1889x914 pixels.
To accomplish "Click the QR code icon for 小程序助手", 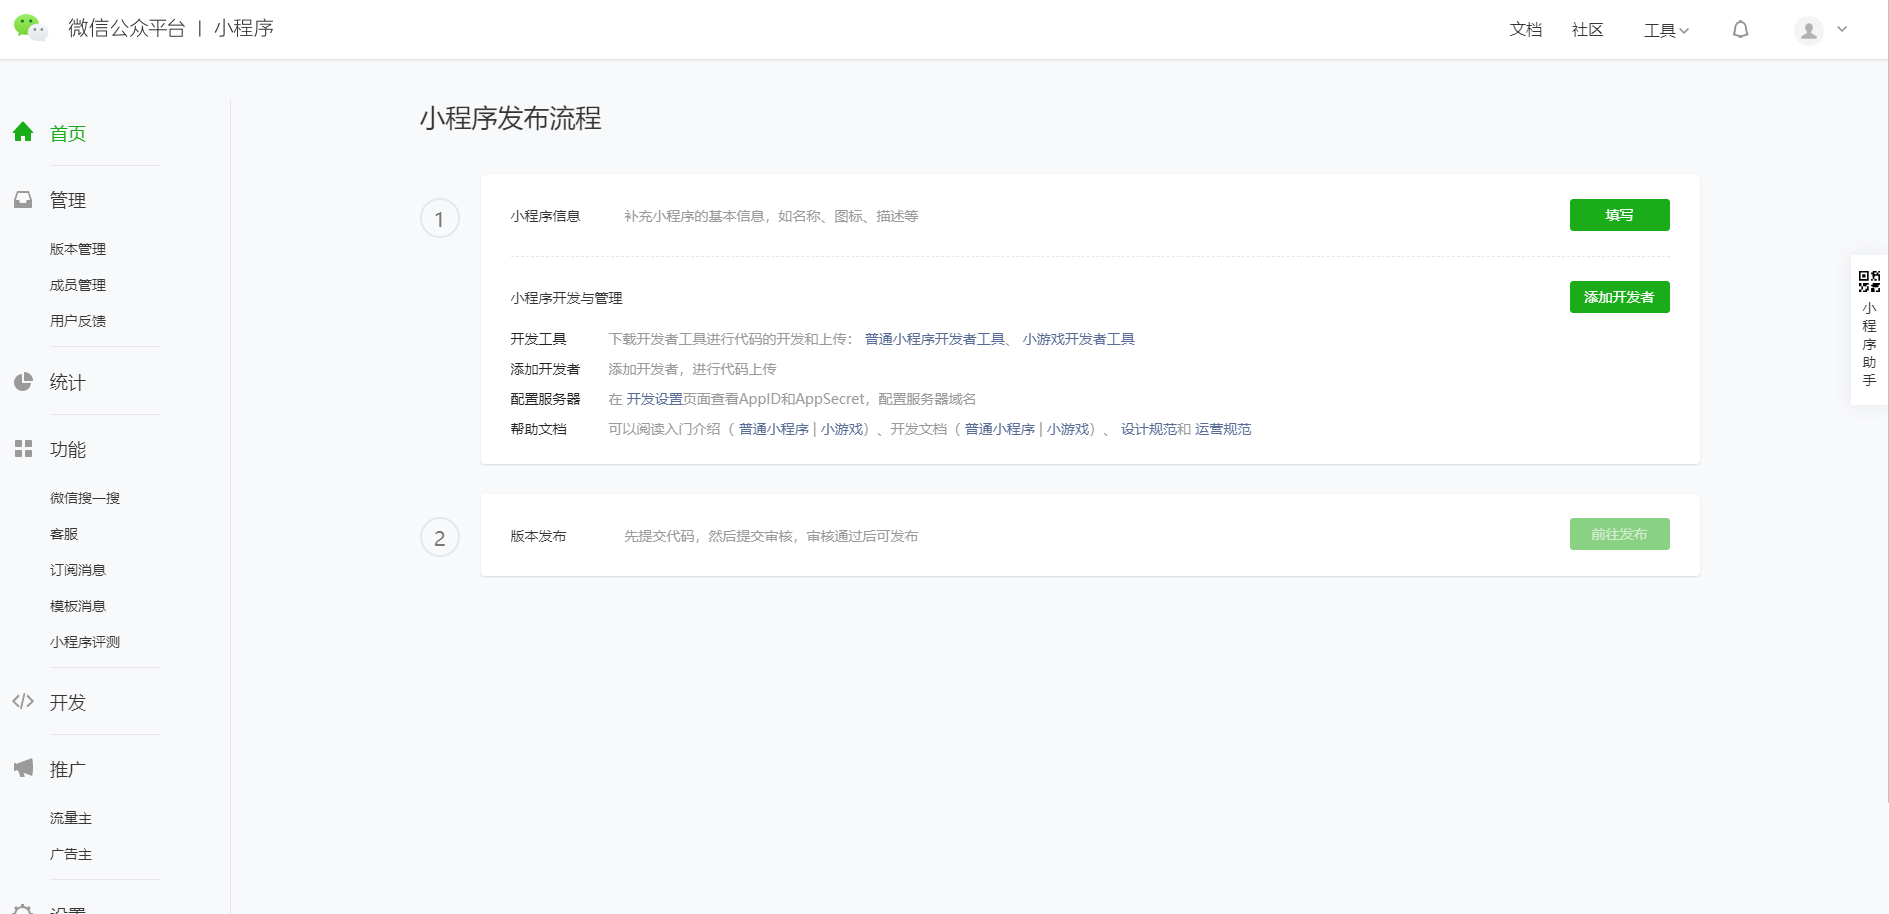I will 1869,282.
